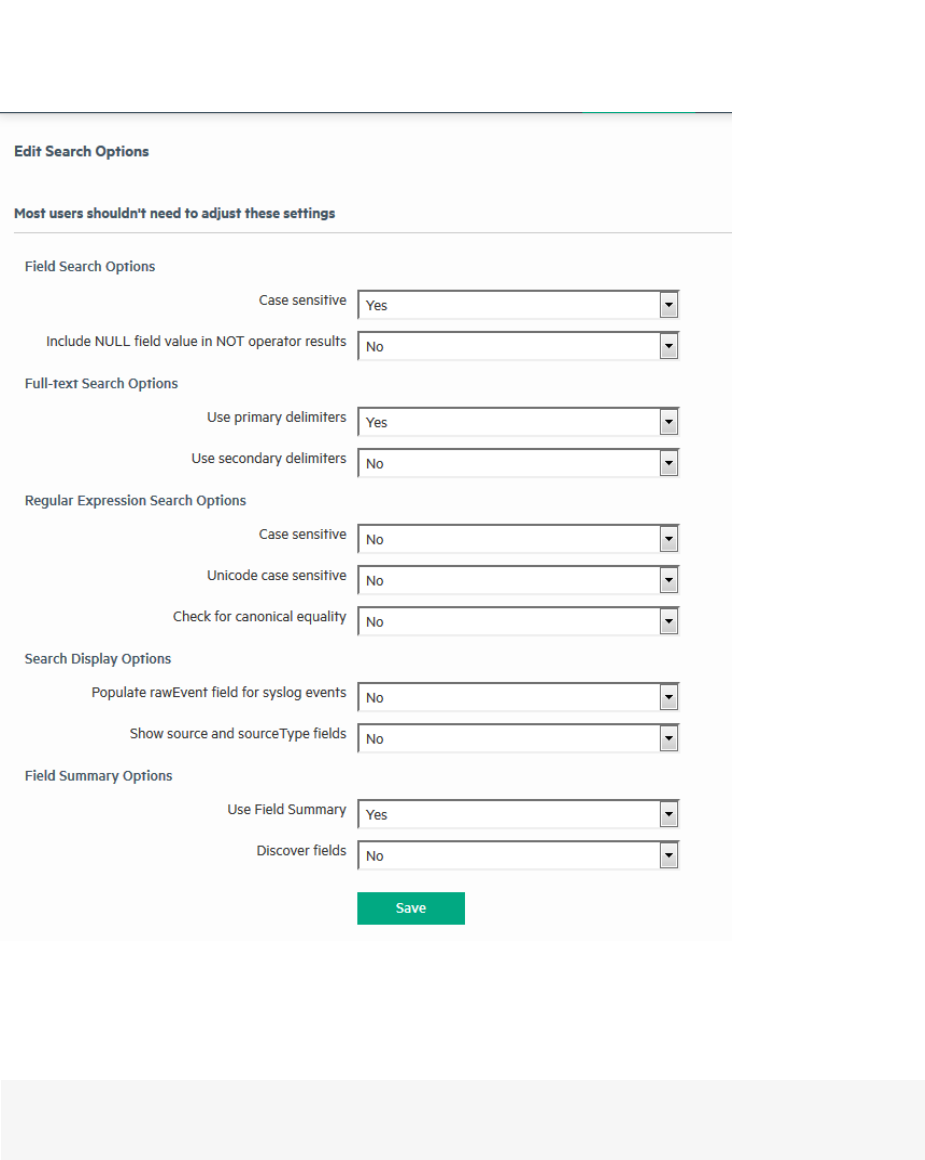Select the Field Summary Options heading

point(98,775)
